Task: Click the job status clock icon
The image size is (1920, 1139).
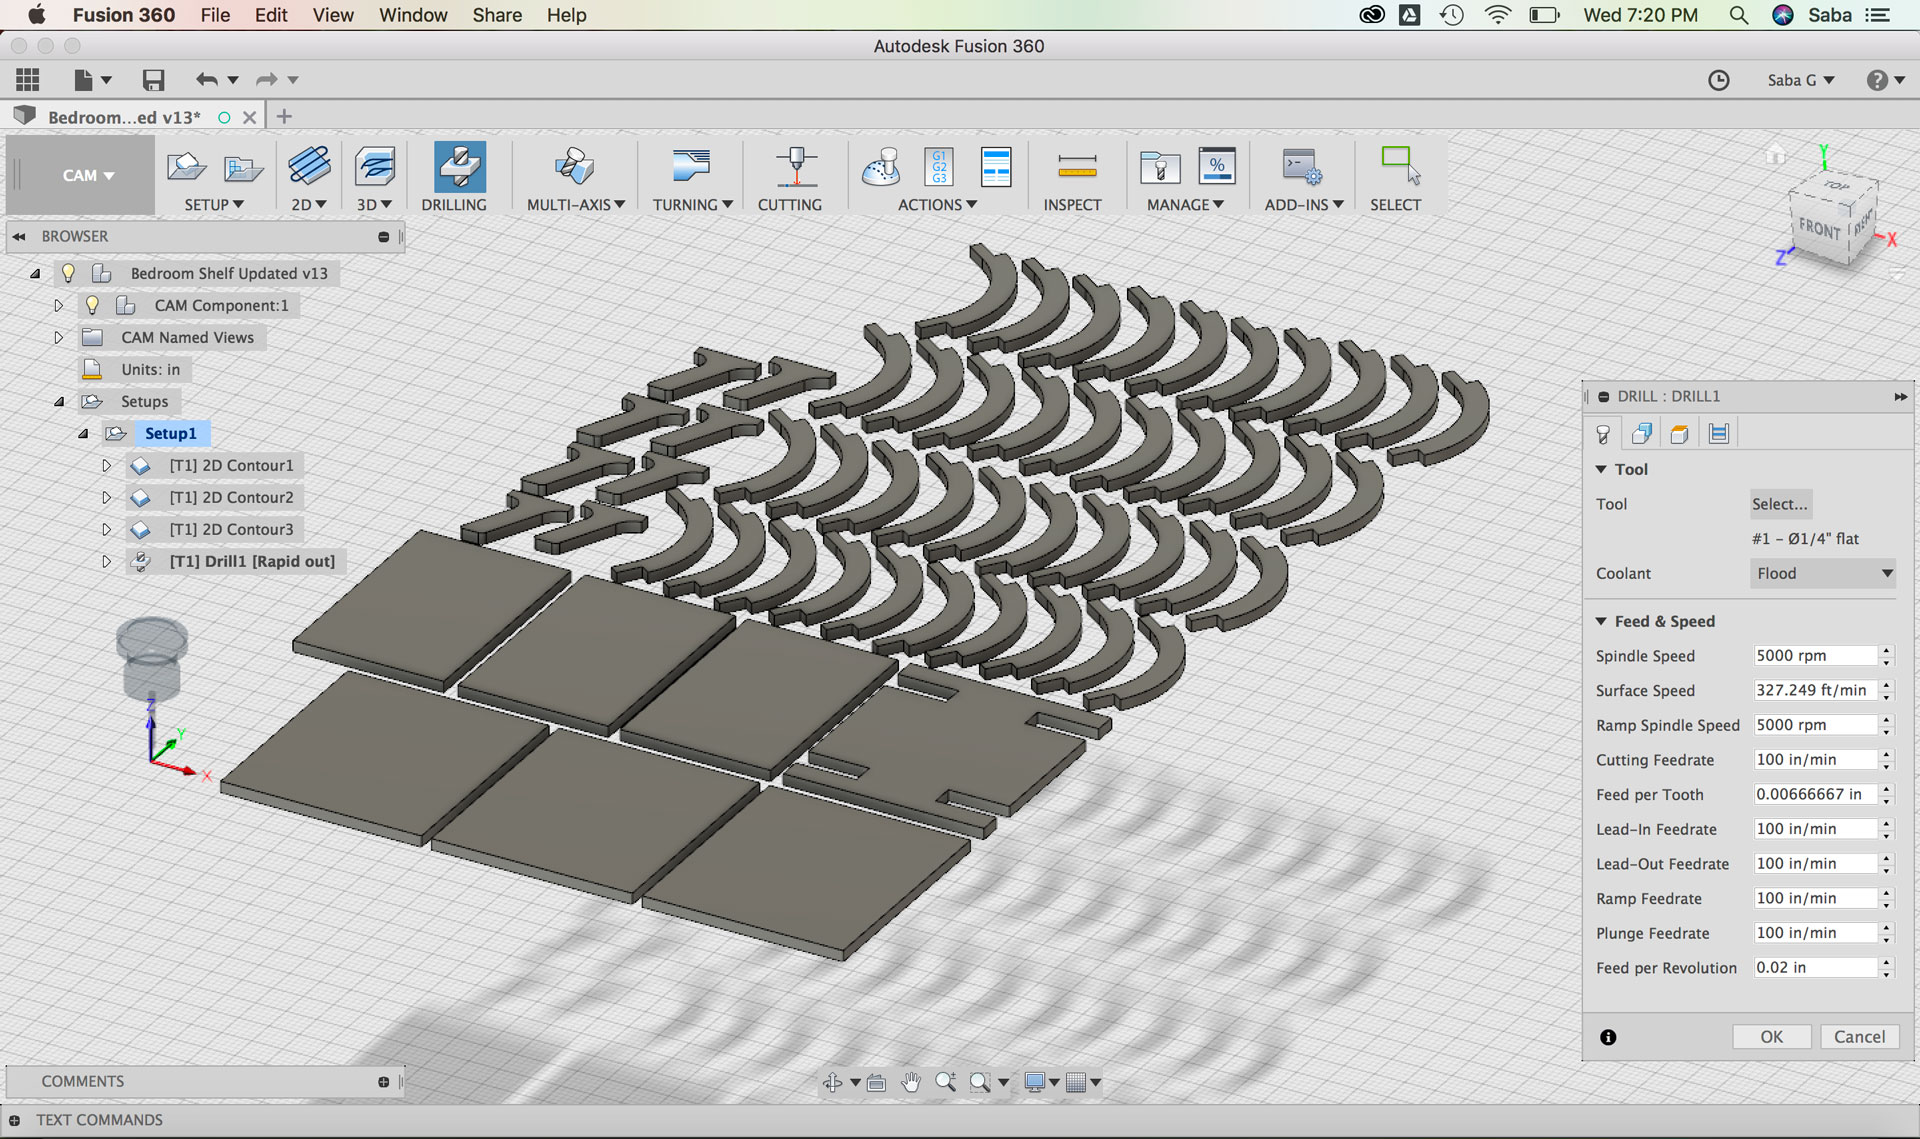Action: (1718, 80)
